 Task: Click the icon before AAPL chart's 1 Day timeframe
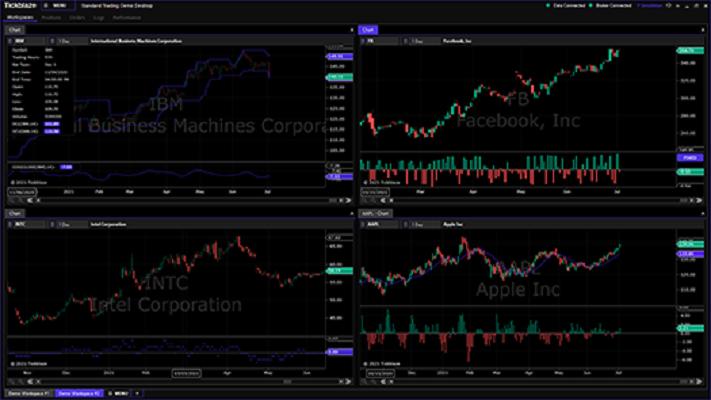pos(405,224)
